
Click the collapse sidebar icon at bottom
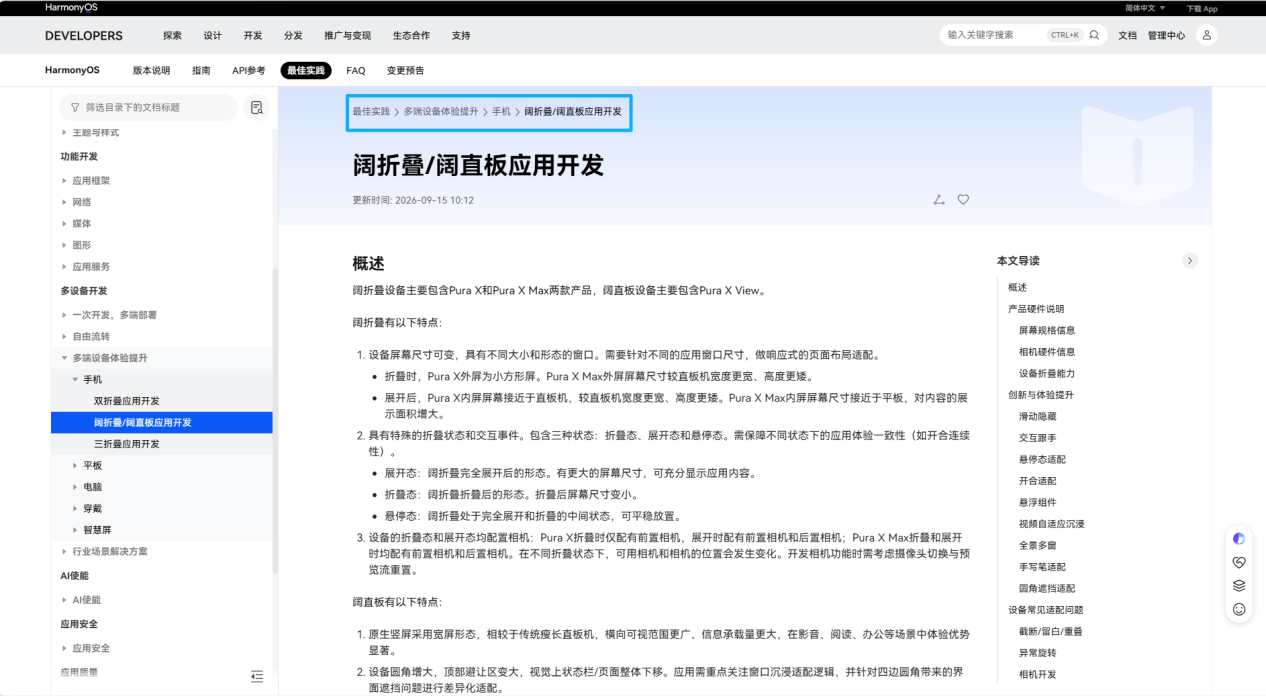(257, 677)
